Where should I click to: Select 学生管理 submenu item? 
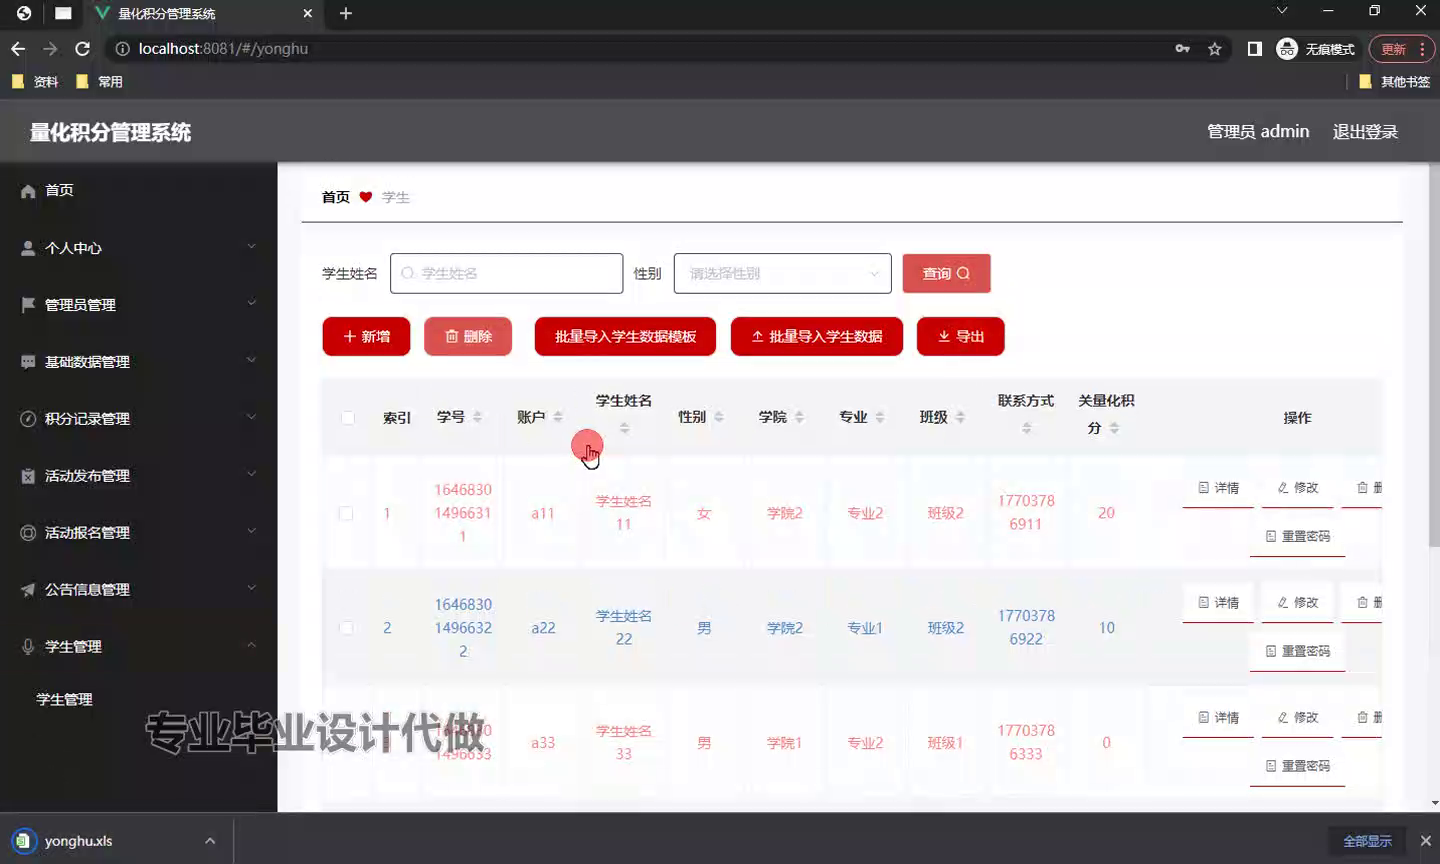64,700
